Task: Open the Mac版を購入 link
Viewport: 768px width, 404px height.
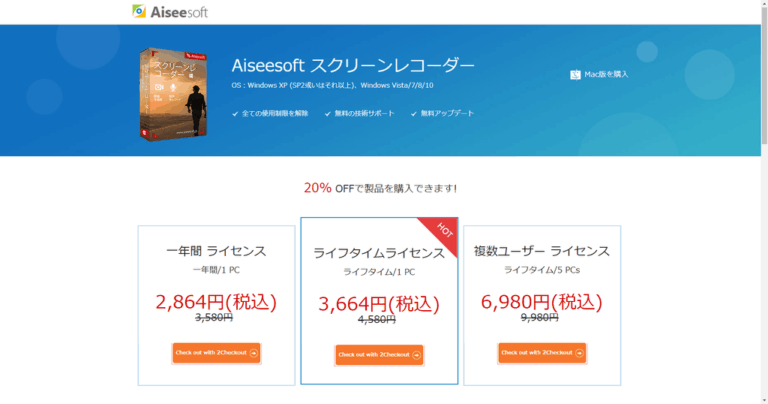Action: pyautogui.click(x=605, y=74)
